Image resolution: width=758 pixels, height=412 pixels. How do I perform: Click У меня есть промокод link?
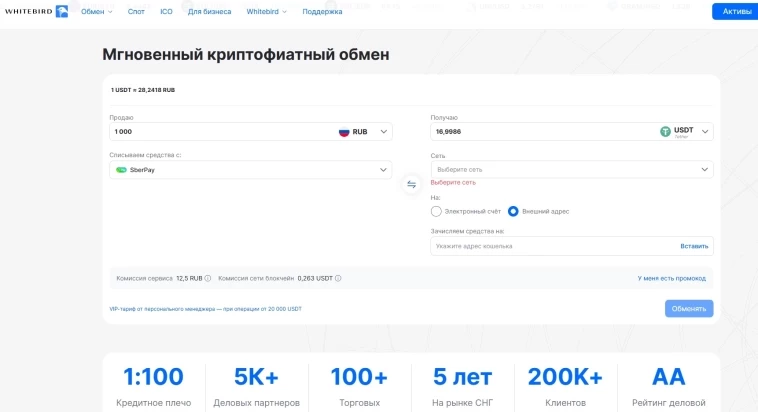point(671,279)
